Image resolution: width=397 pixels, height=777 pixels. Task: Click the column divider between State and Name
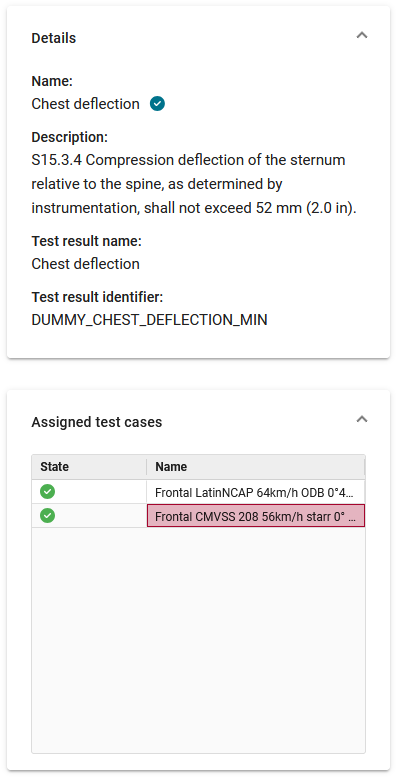[x=147, y=467]
